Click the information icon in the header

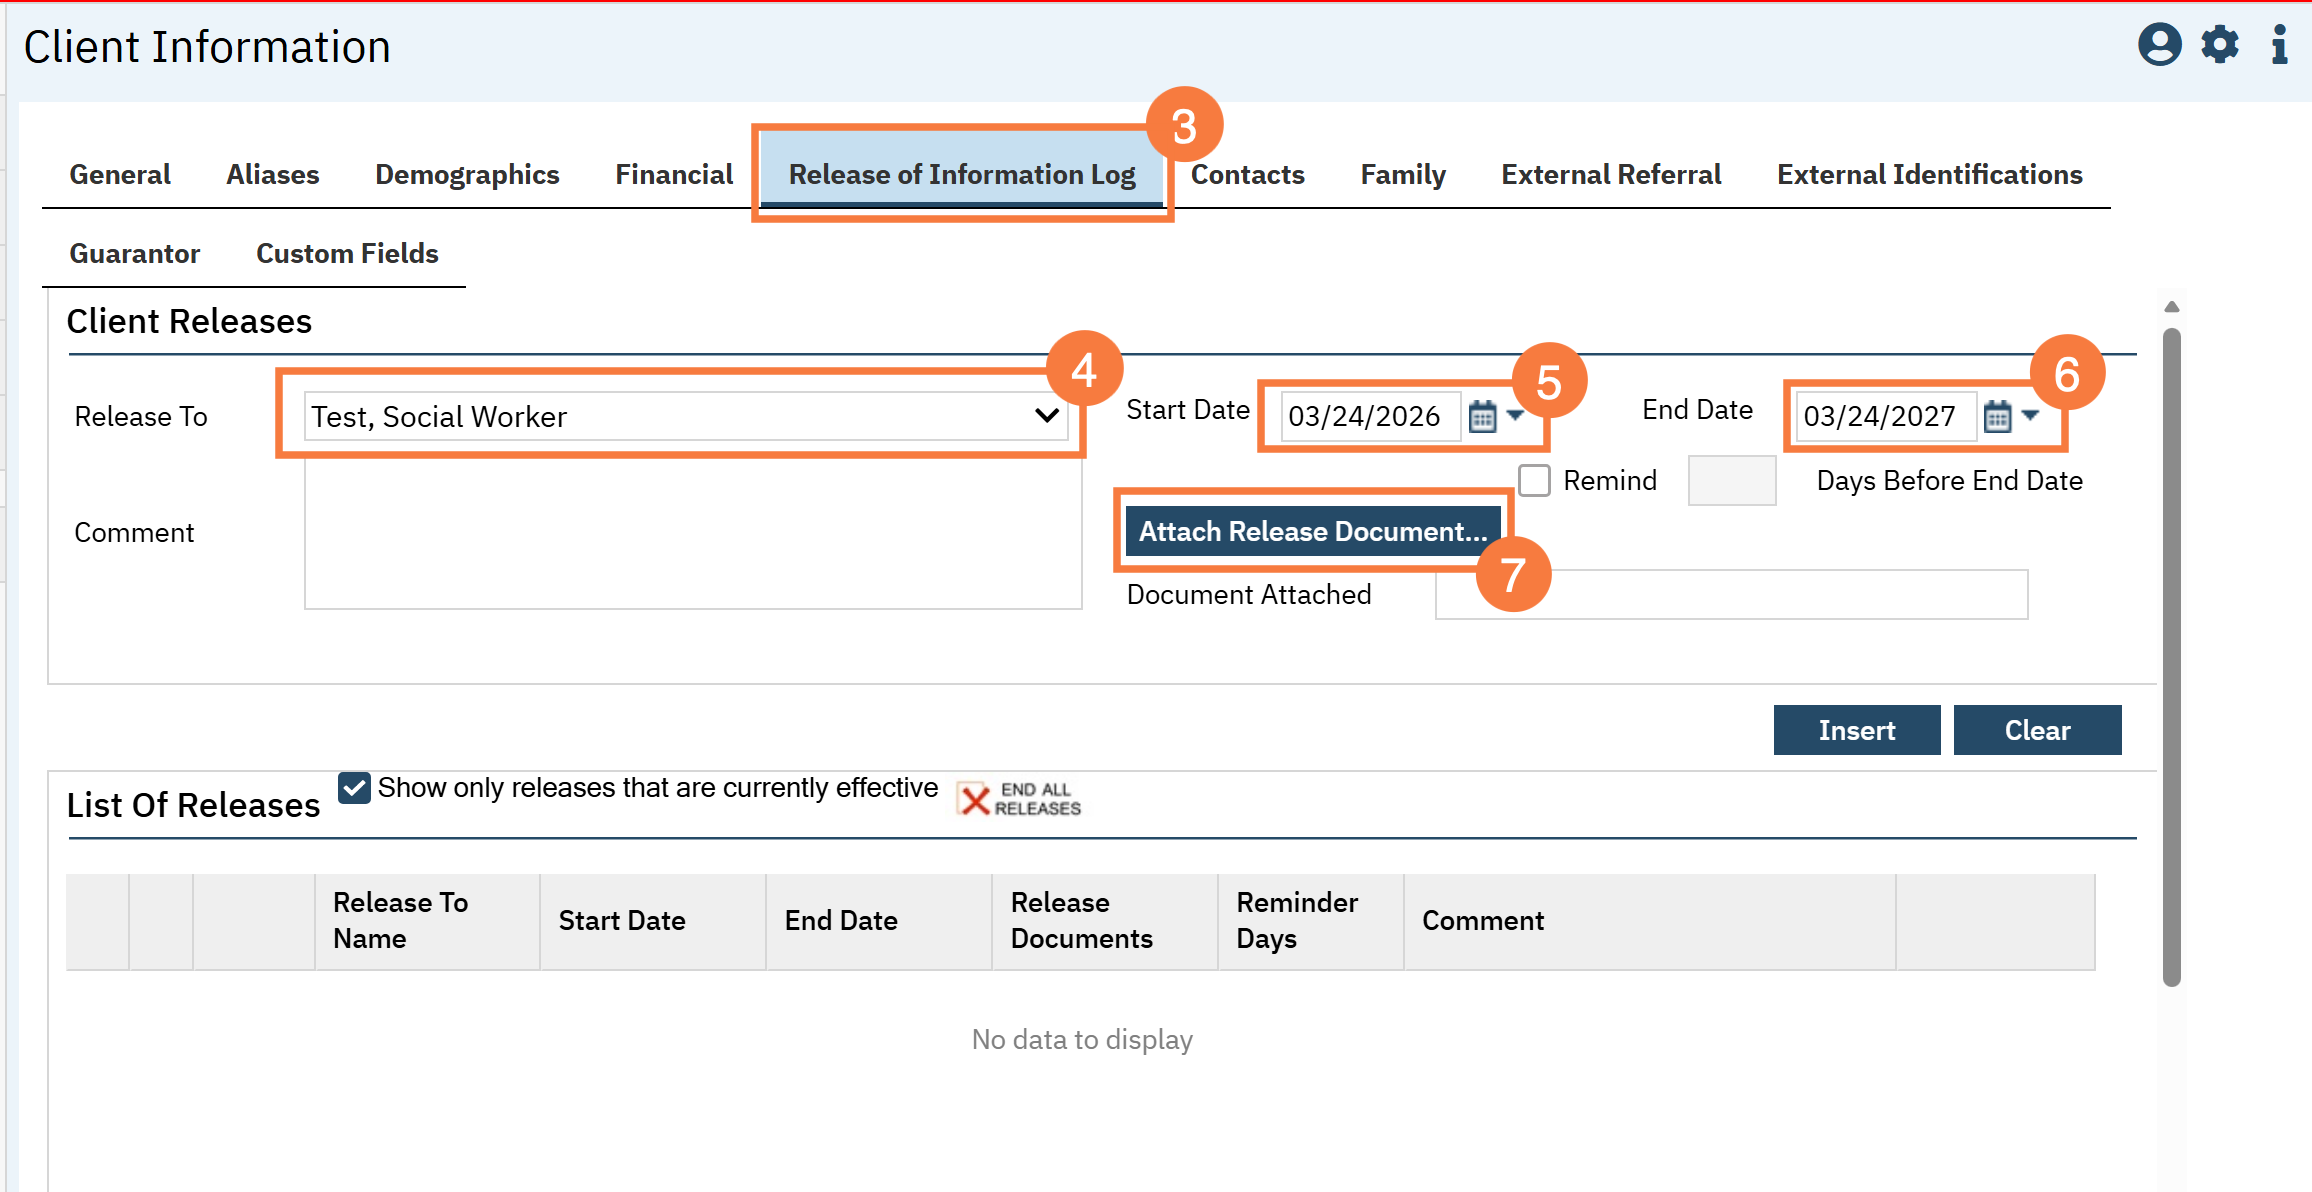coord(2279,45)
